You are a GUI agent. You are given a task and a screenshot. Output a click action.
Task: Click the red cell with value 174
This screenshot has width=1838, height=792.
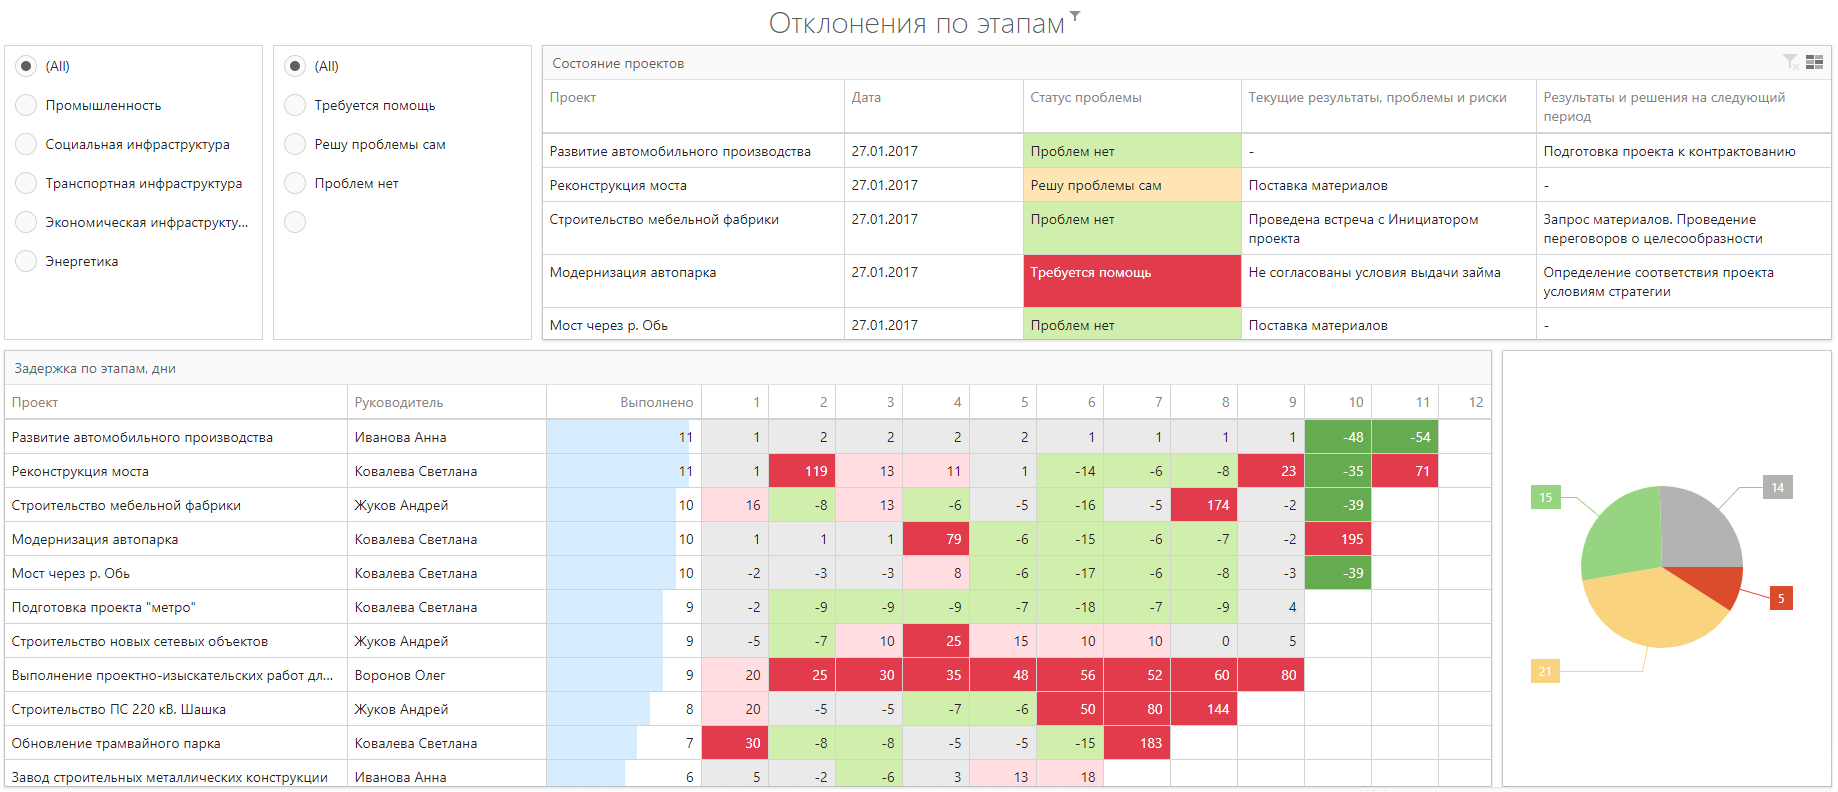[x=1204, y=505]
